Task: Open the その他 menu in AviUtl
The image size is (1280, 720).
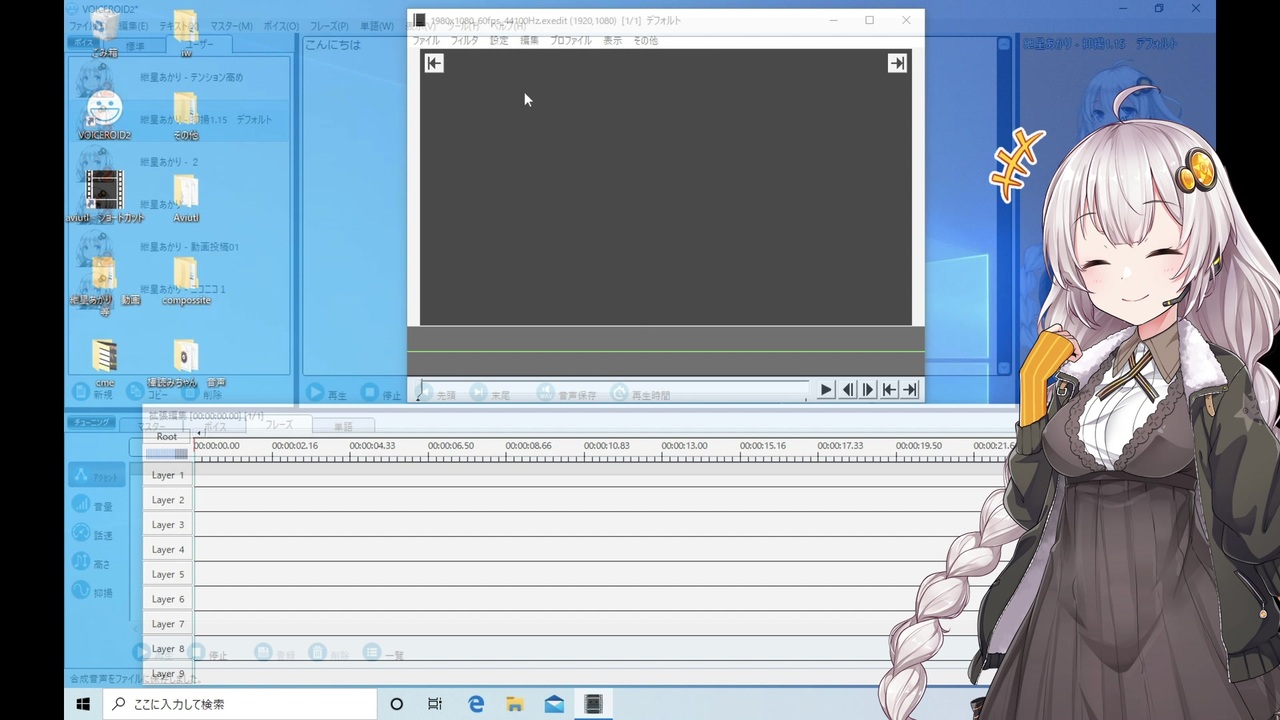Action: pyautogui.click(x=645, y=41)
